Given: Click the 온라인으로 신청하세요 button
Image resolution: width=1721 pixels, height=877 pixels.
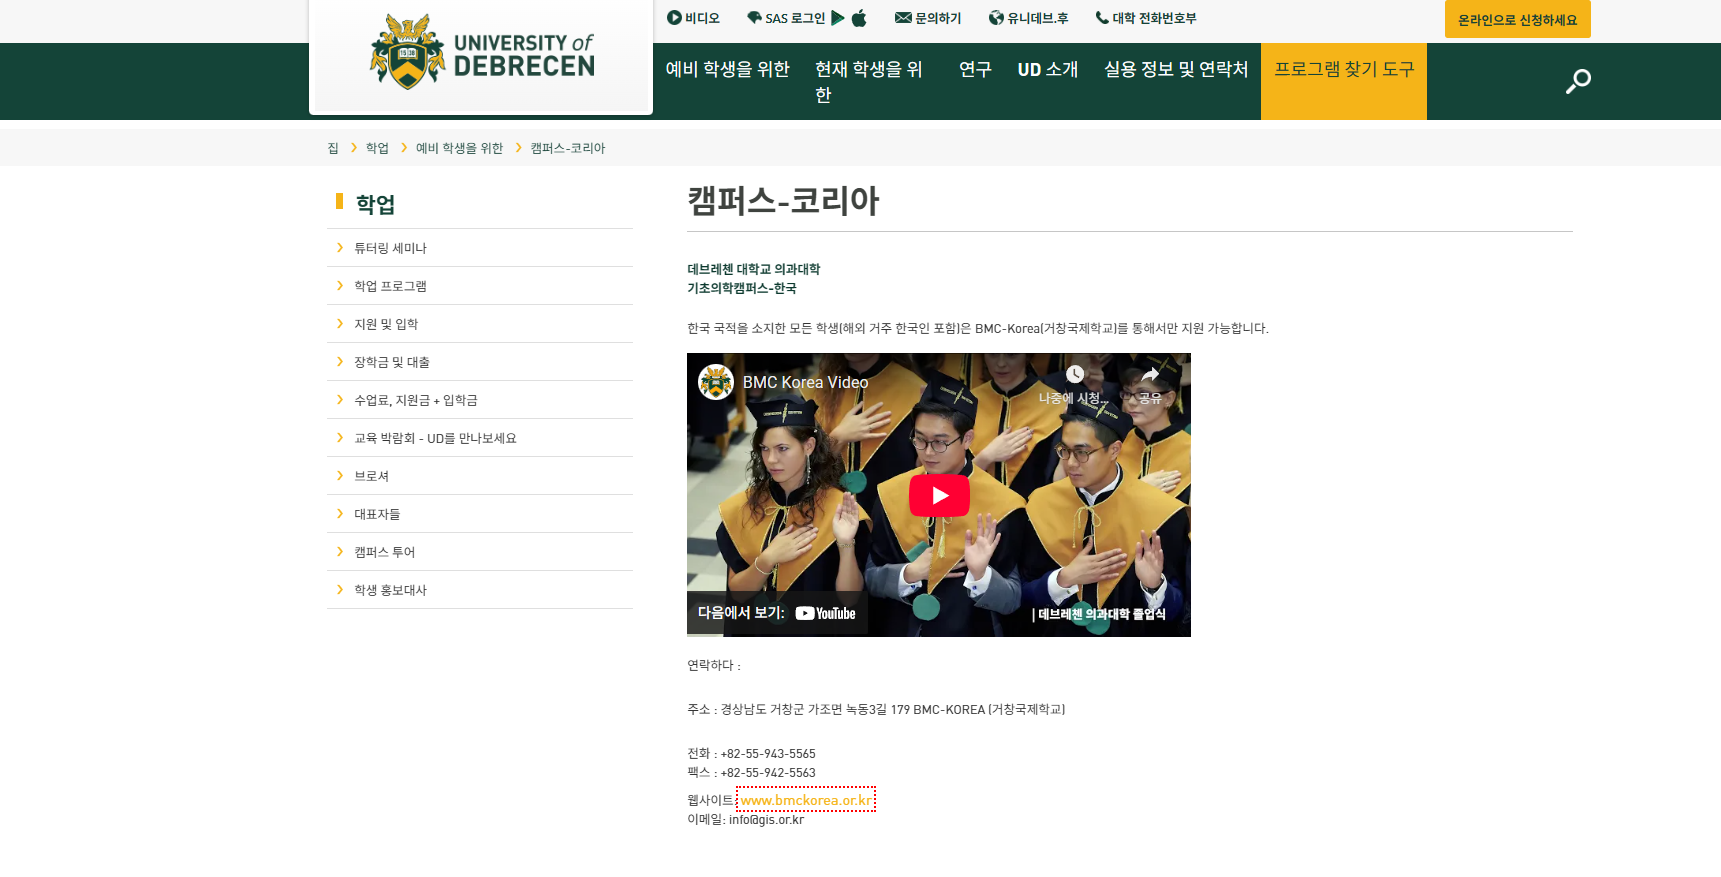Looking at the screenshot, I should [1517, 20].
